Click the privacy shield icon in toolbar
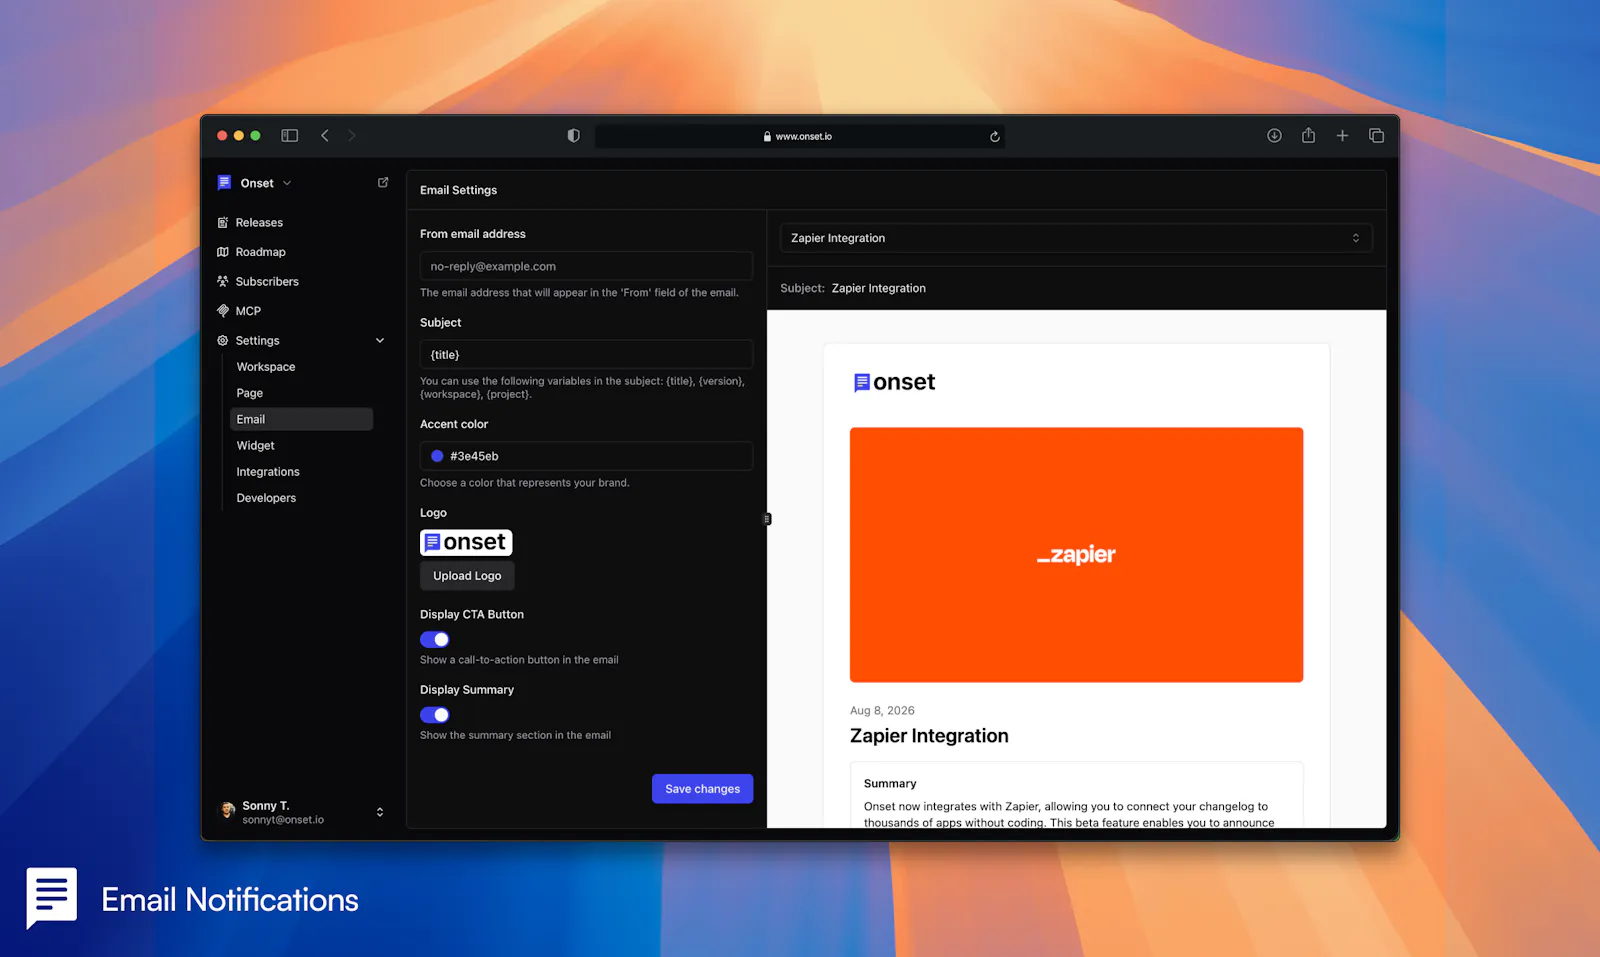1600x957 pixels. (574, 136)
